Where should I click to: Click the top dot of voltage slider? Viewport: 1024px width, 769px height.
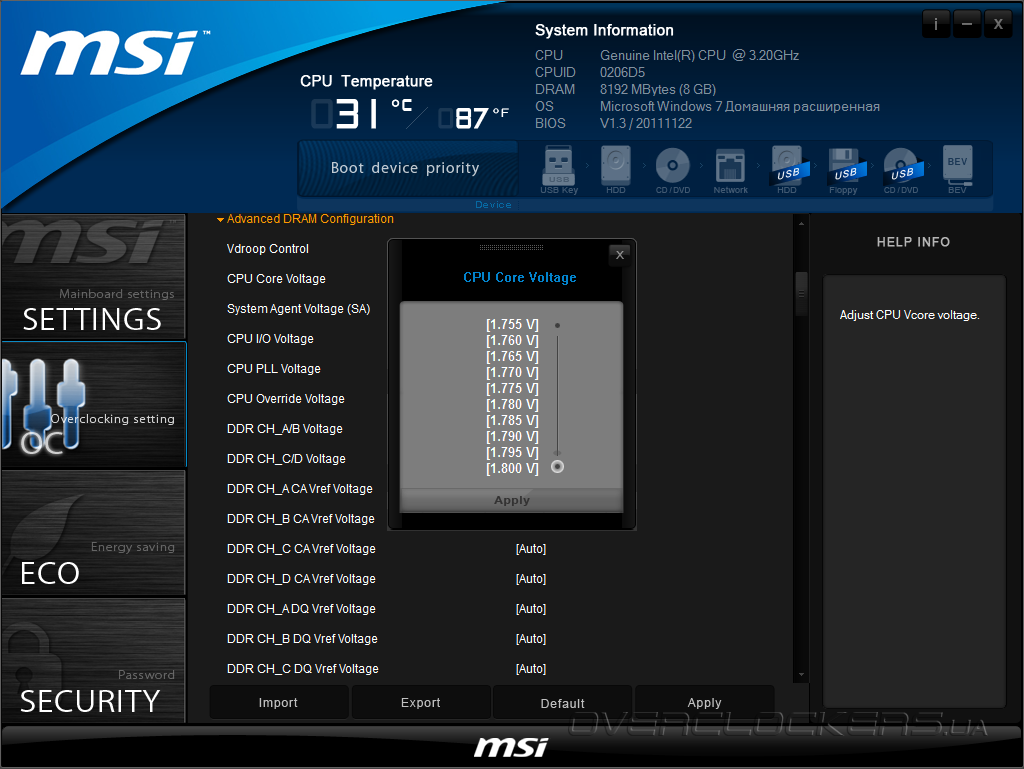557,325
